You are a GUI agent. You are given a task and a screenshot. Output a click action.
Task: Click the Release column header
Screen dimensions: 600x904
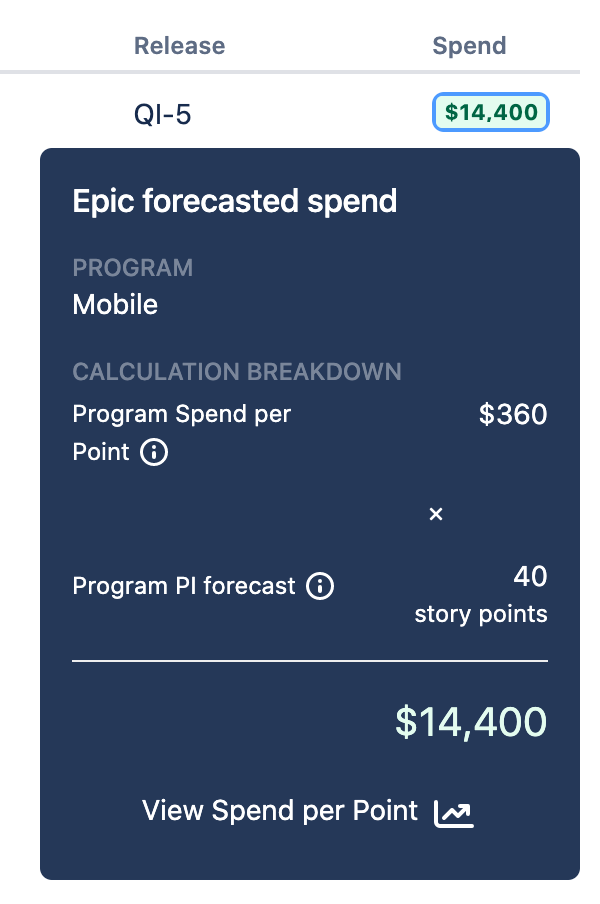coord(179,46)
